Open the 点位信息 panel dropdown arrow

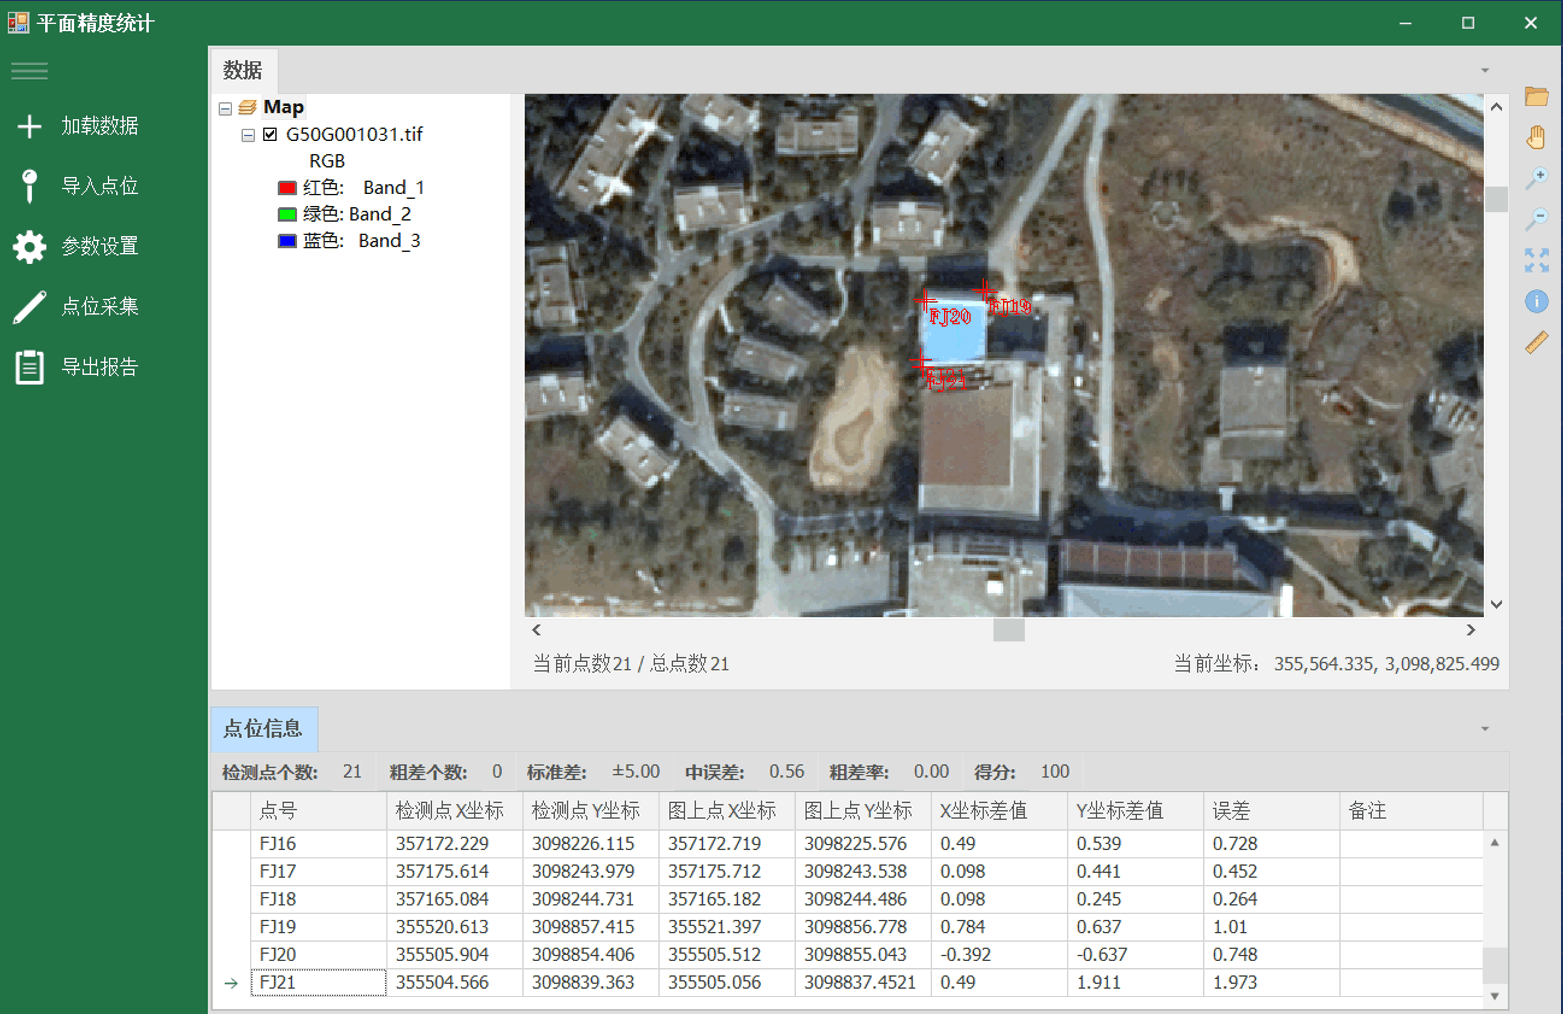[x=1485, y=729]
